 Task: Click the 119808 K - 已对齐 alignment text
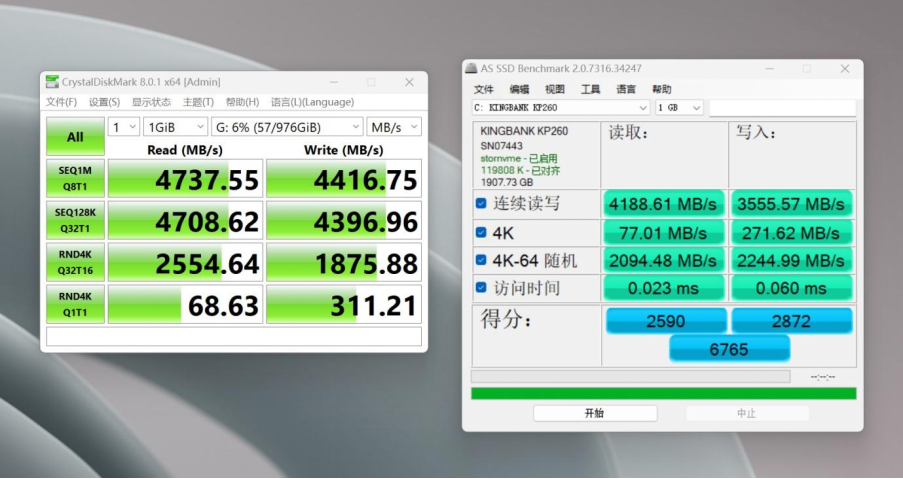coord(521,170)
